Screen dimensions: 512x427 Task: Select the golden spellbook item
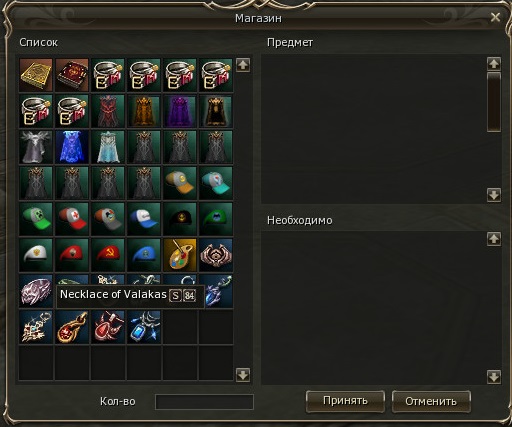pyautogui.click(x=36, y=75)
